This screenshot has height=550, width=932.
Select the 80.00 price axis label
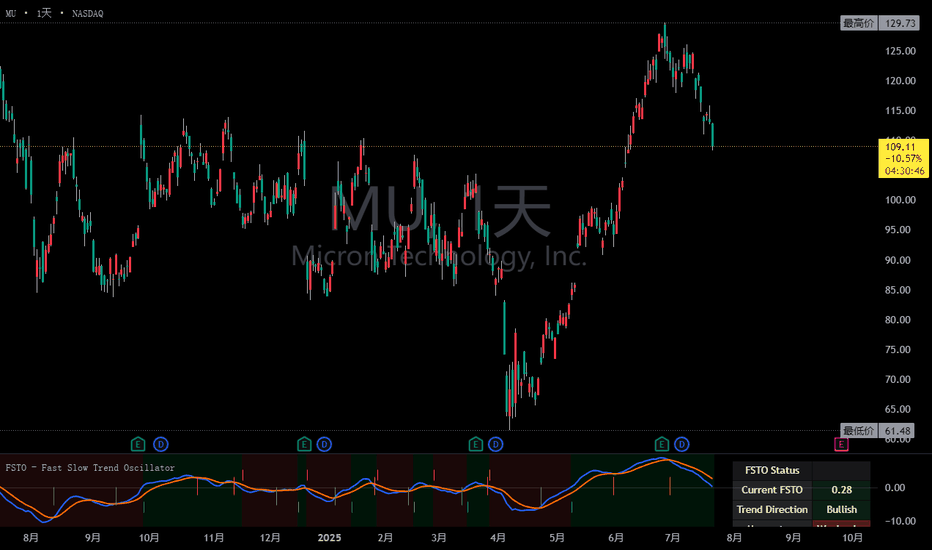898,319
